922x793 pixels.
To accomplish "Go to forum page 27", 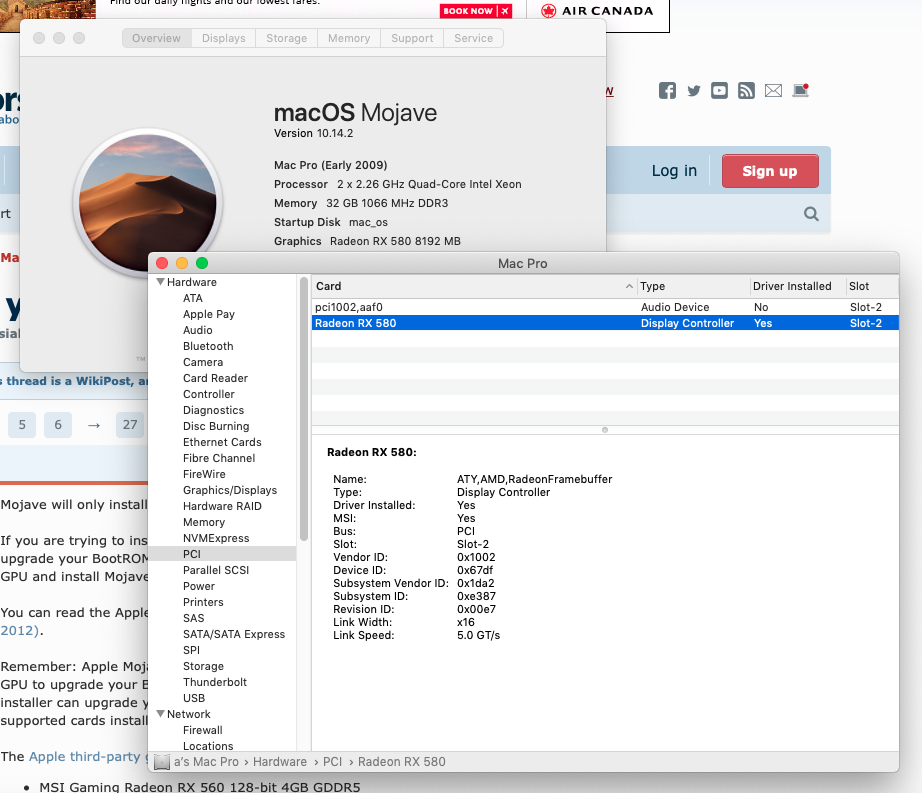I will point(130,424).
